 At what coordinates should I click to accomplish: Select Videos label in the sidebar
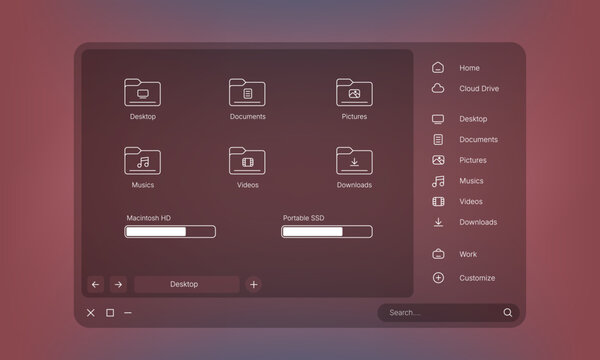pyautogui.click(x=471, y=202)
